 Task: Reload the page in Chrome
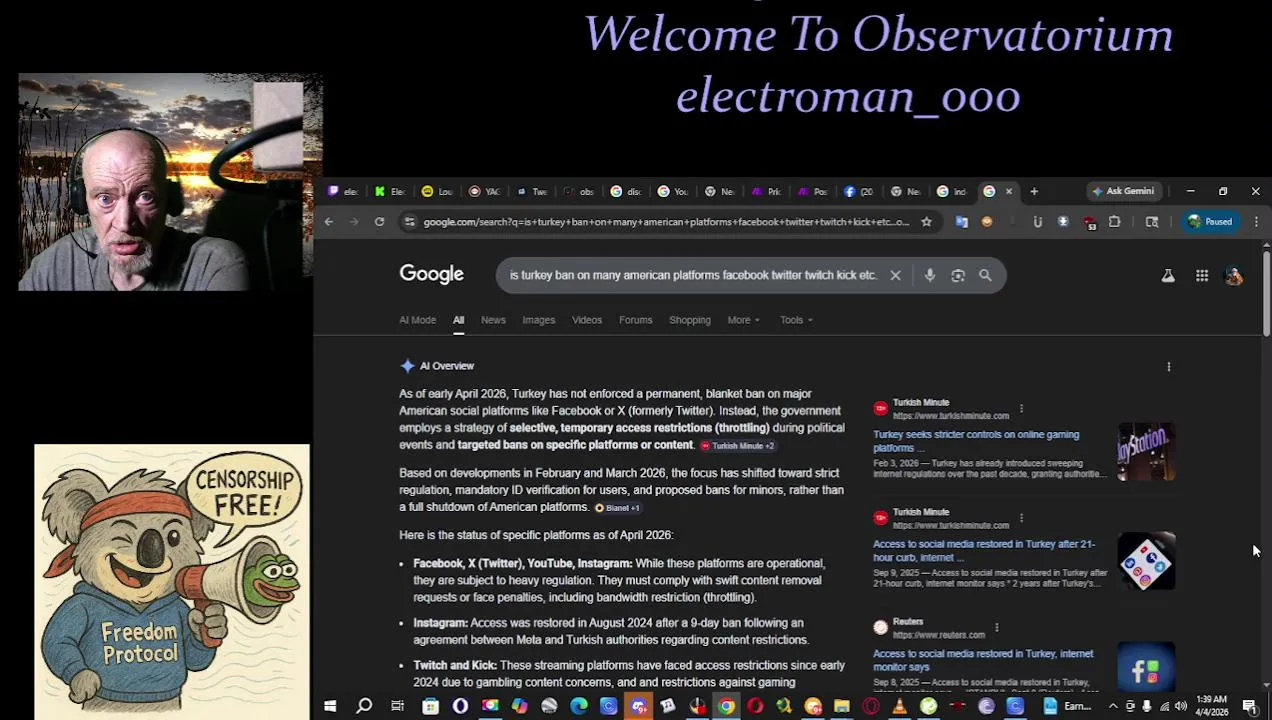coord(379,222)
